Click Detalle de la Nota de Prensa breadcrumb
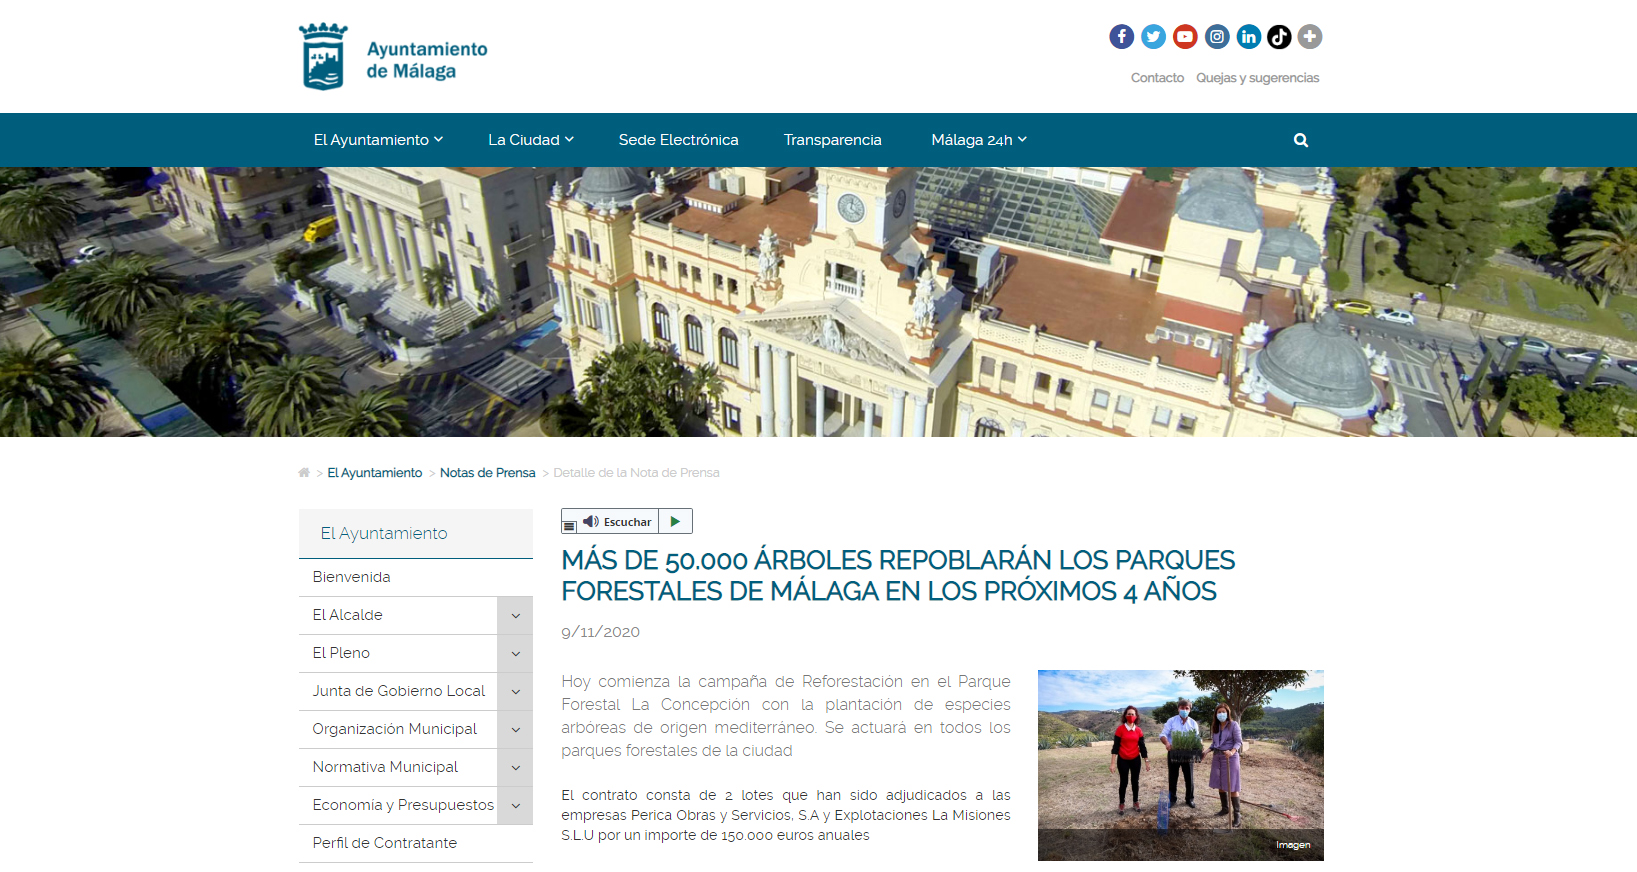Image resolution: width=1637 pixels, height=872 pixels. (636, 473)
